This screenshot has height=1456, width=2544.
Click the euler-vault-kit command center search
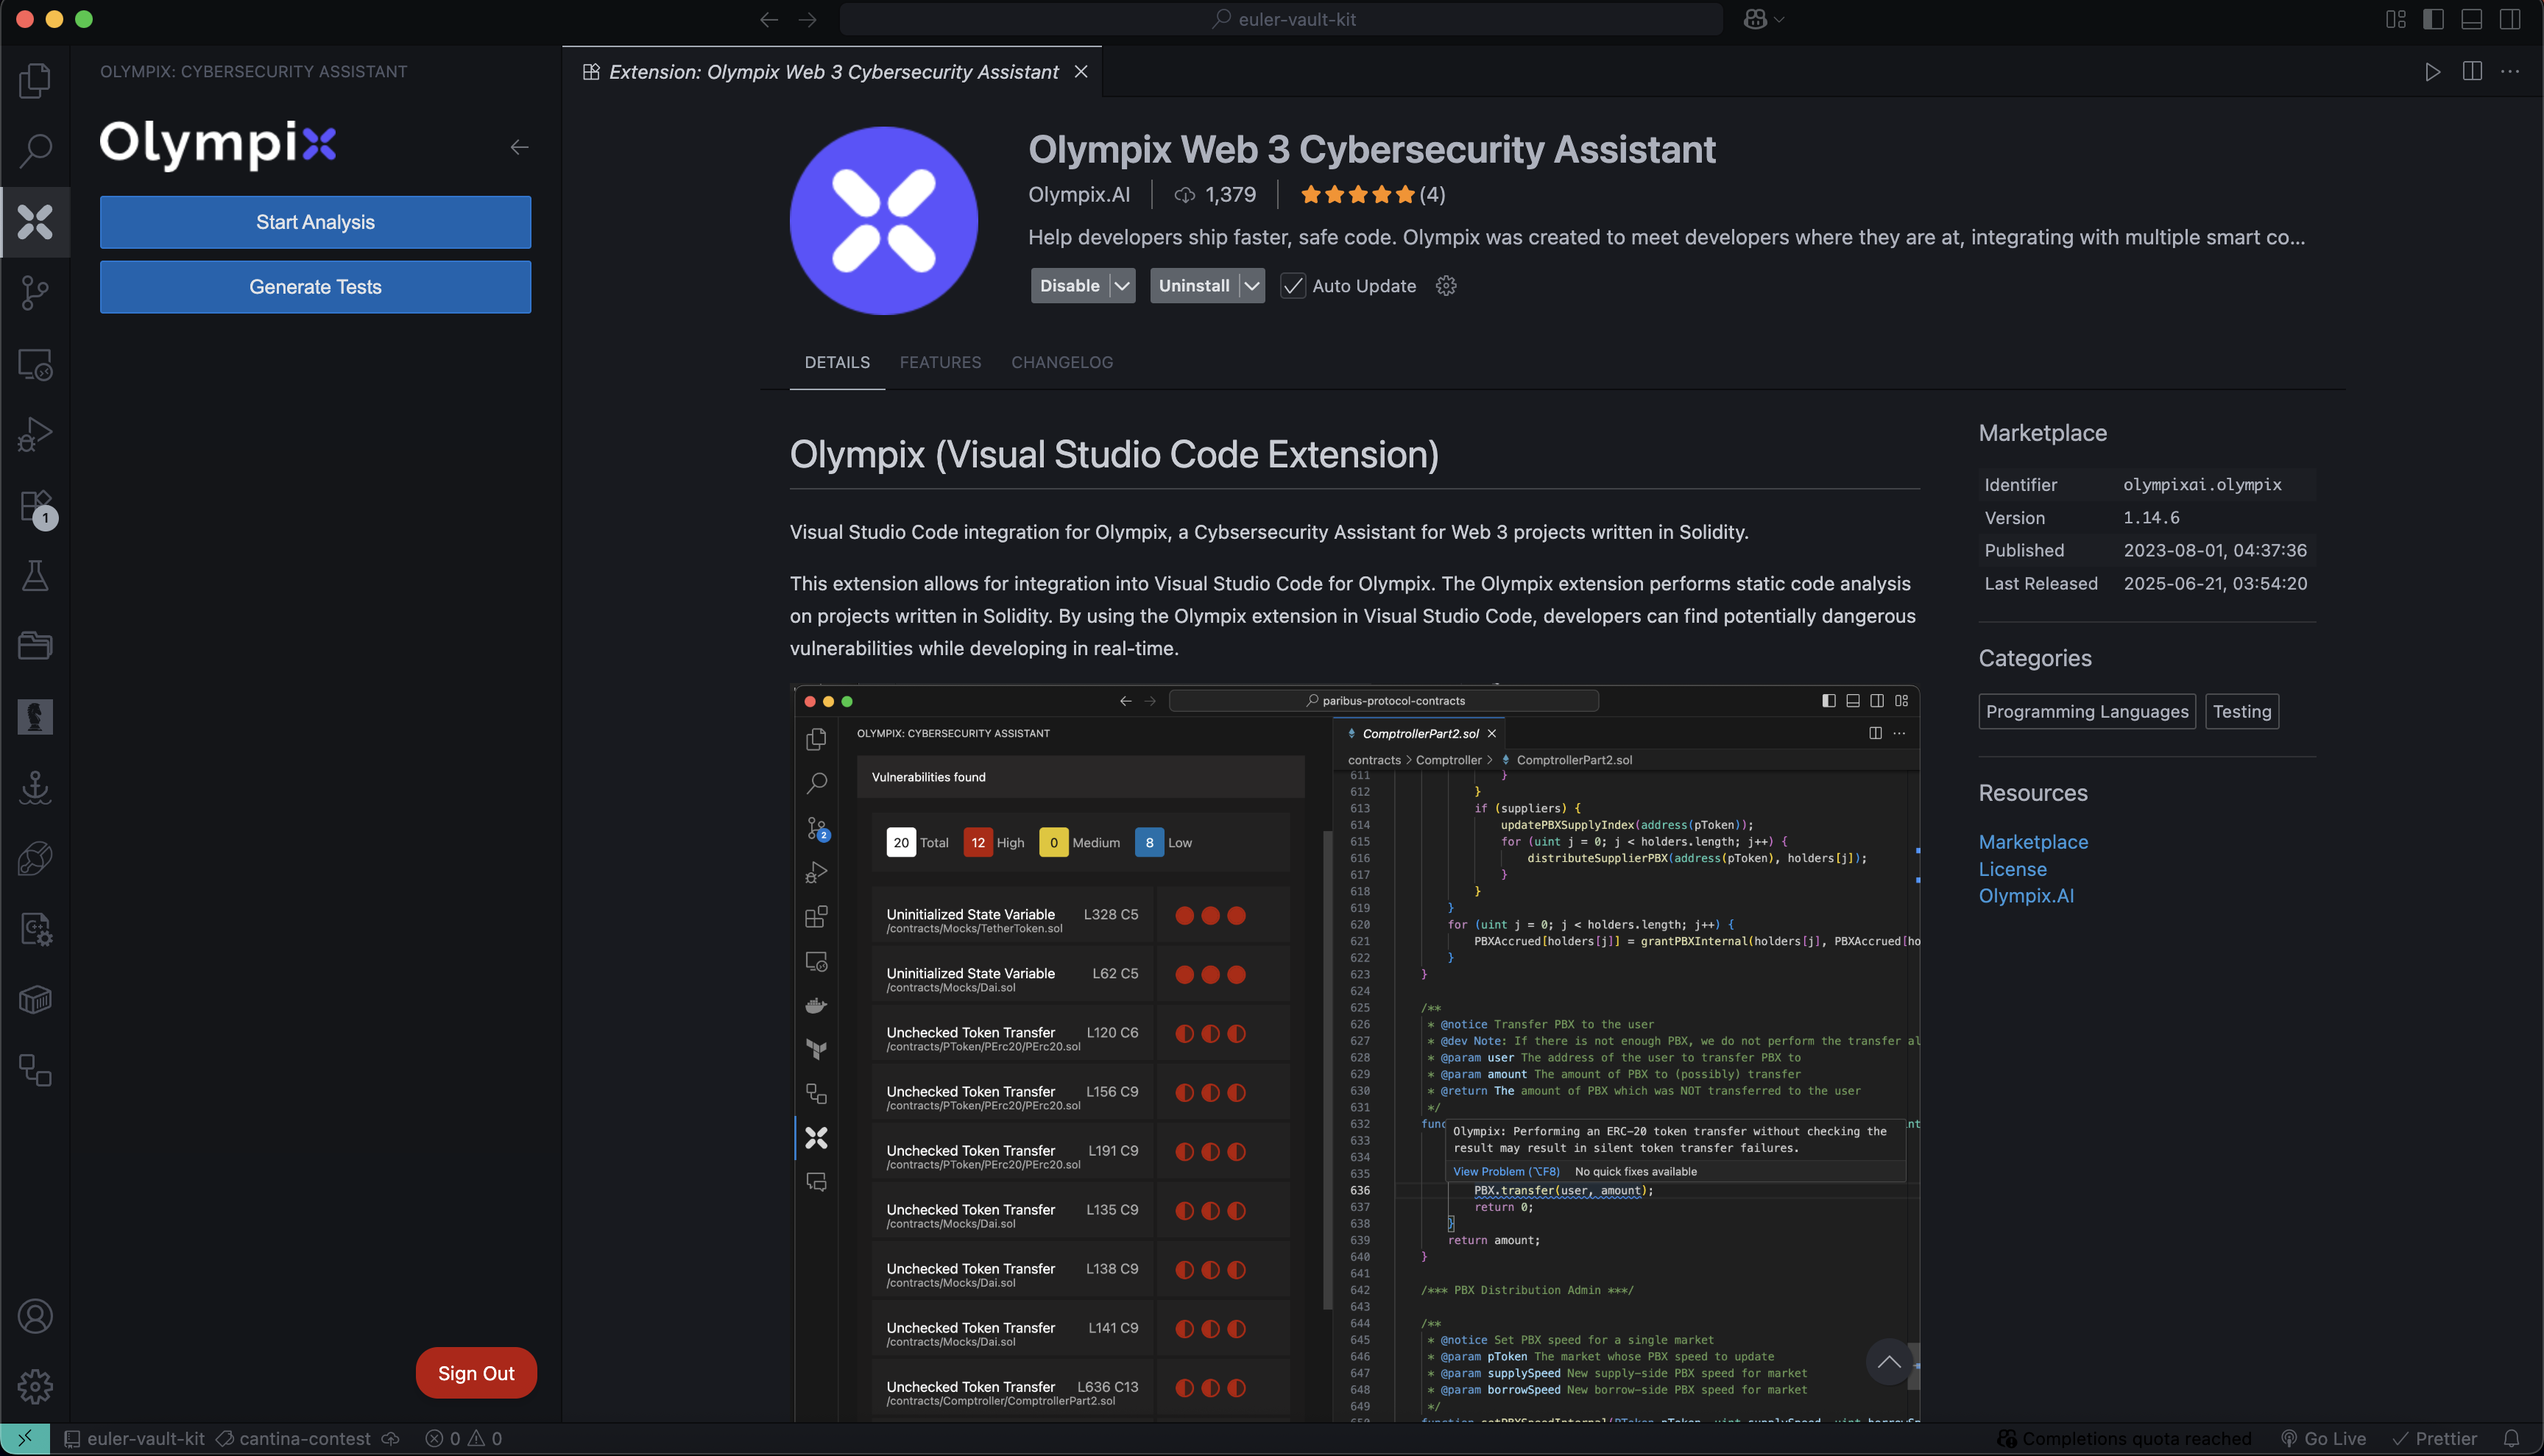pyautogui.click(x=1281, y=19)
